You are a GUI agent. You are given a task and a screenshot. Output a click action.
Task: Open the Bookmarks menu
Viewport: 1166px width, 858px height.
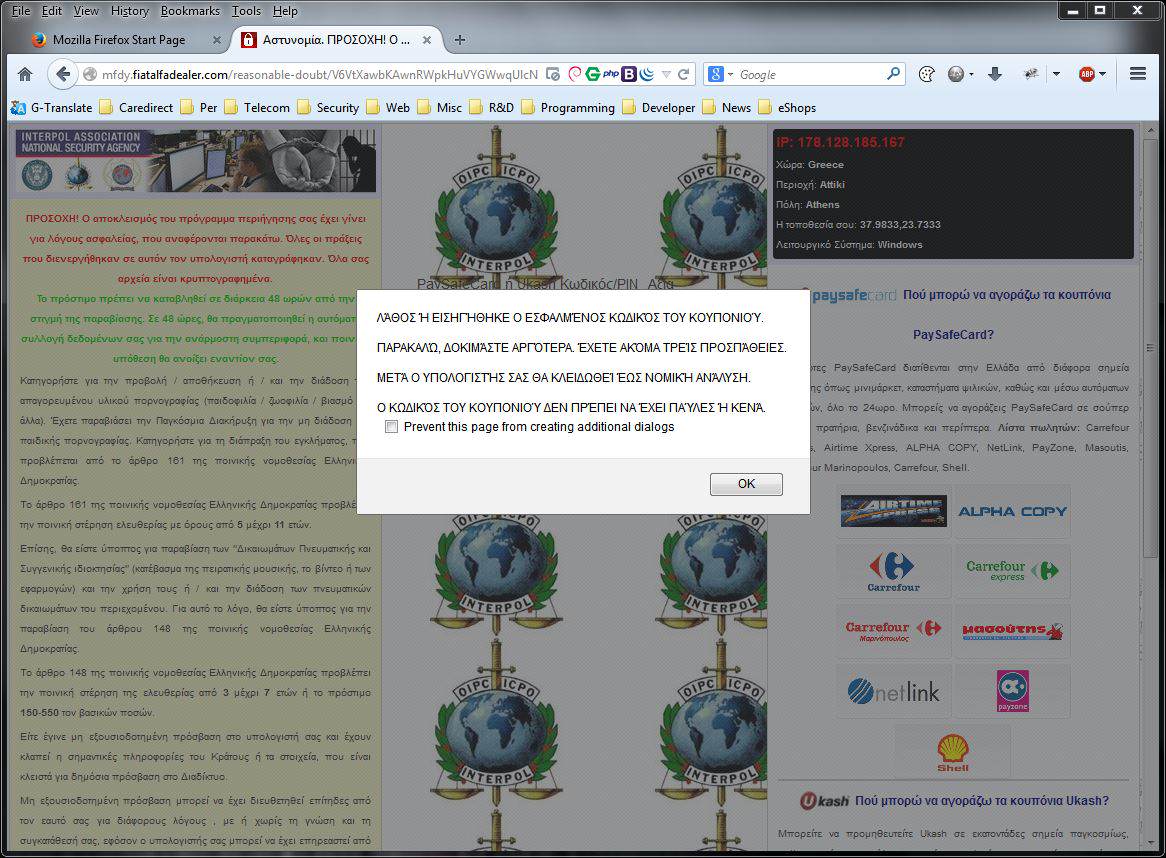190,11
